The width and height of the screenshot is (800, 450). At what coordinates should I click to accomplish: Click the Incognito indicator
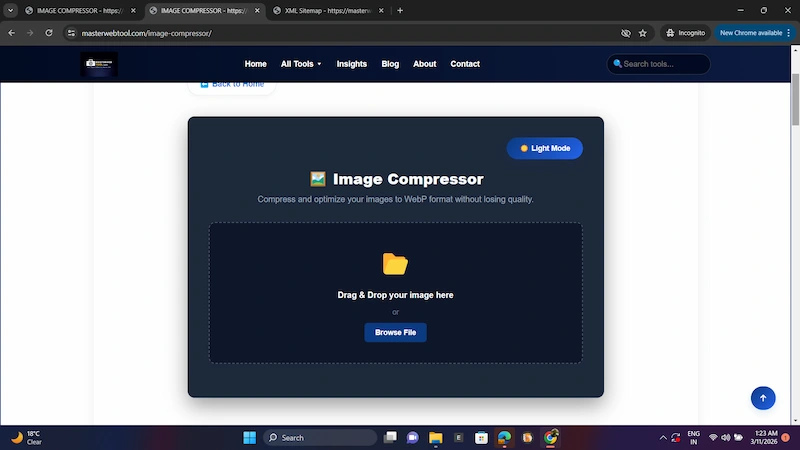click(x=685, y=33)
